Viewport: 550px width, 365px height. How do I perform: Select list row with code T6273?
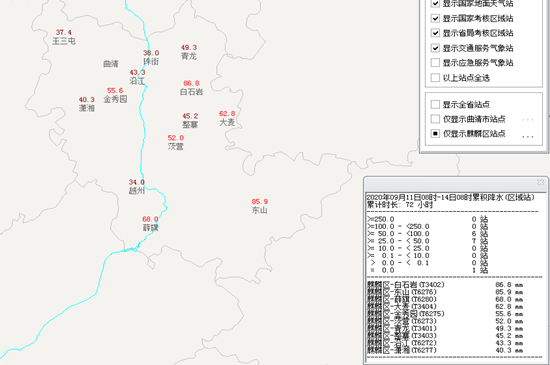(445, 321)
